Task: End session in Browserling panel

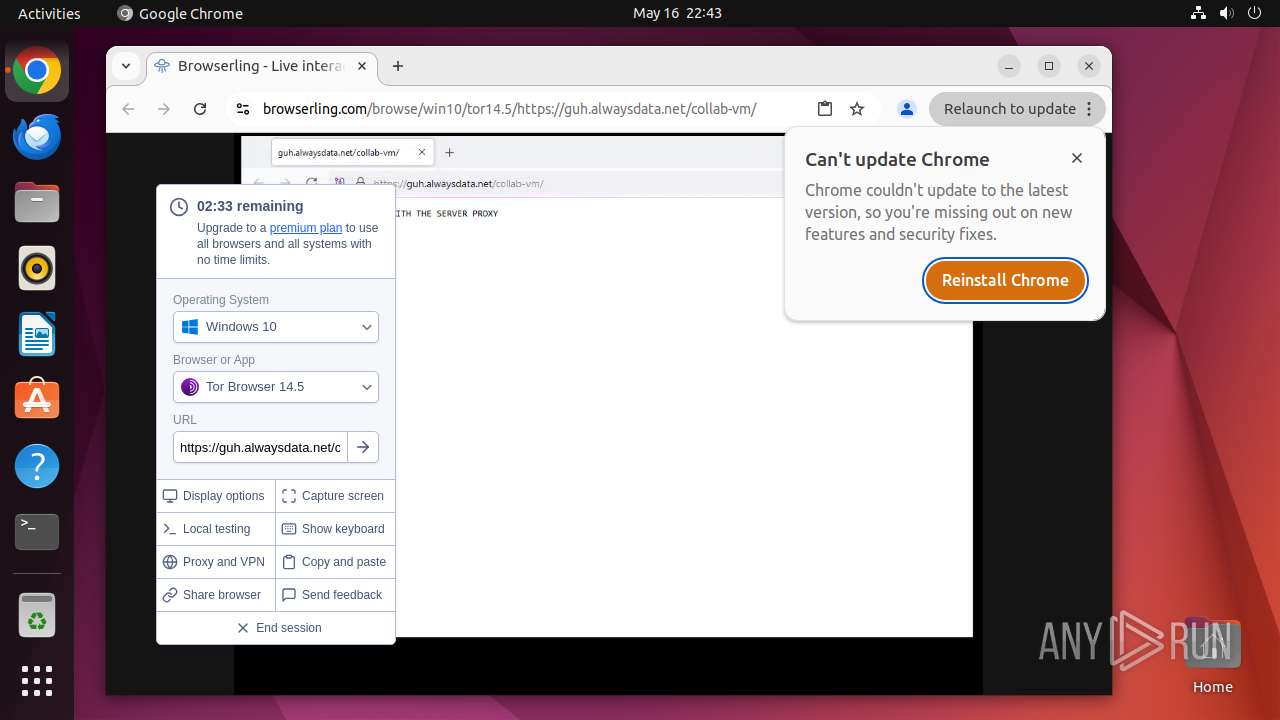Action: click(276, 628)
